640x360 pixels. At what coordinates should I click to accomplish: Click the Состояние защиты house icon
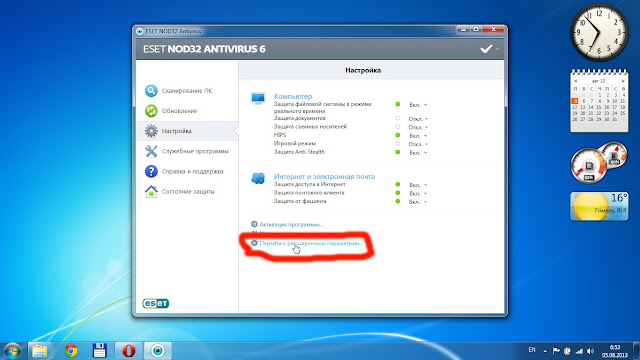click(x=151, y=191)
